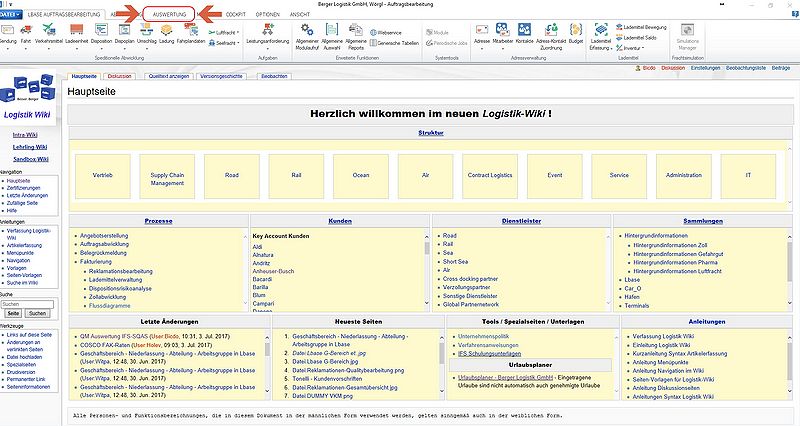
Task: Switch to the AUSWERTUNG ribbon tab
Action: (x=169, y=15)
